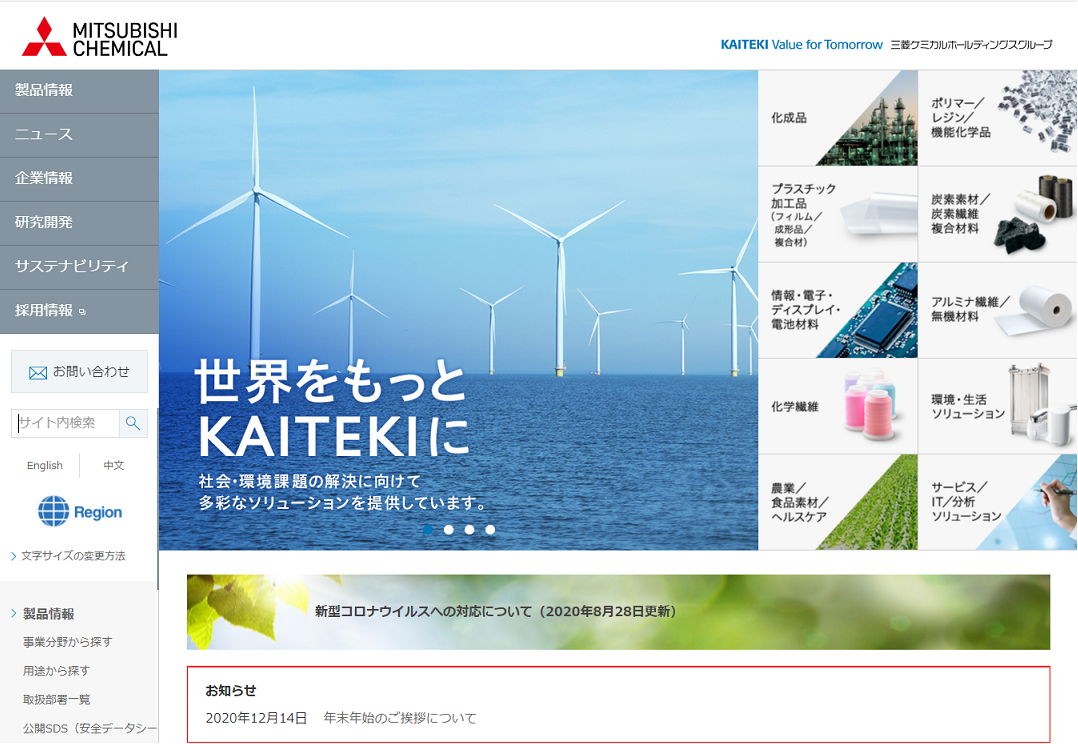Viewport: 1078px width, 744px height.
Task: Open the 年末年始のご挨拶について notice
Action: pos(400,718)
